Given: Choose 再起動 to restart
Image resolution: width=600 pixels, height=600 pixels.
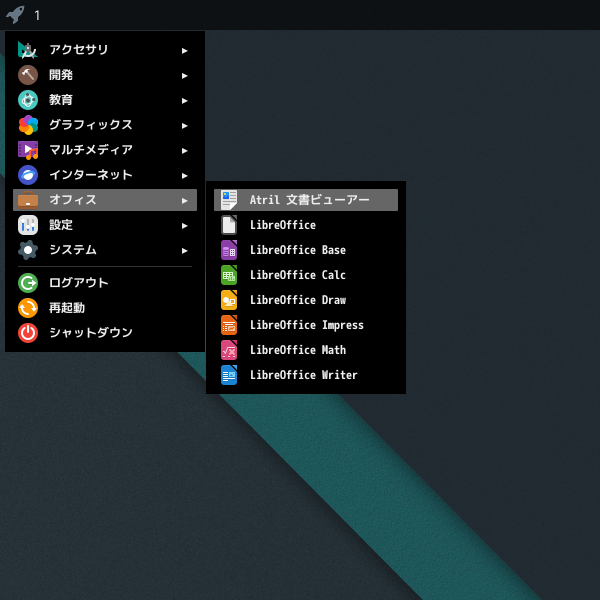Looking at the screenshot, I should click(105, 308).
